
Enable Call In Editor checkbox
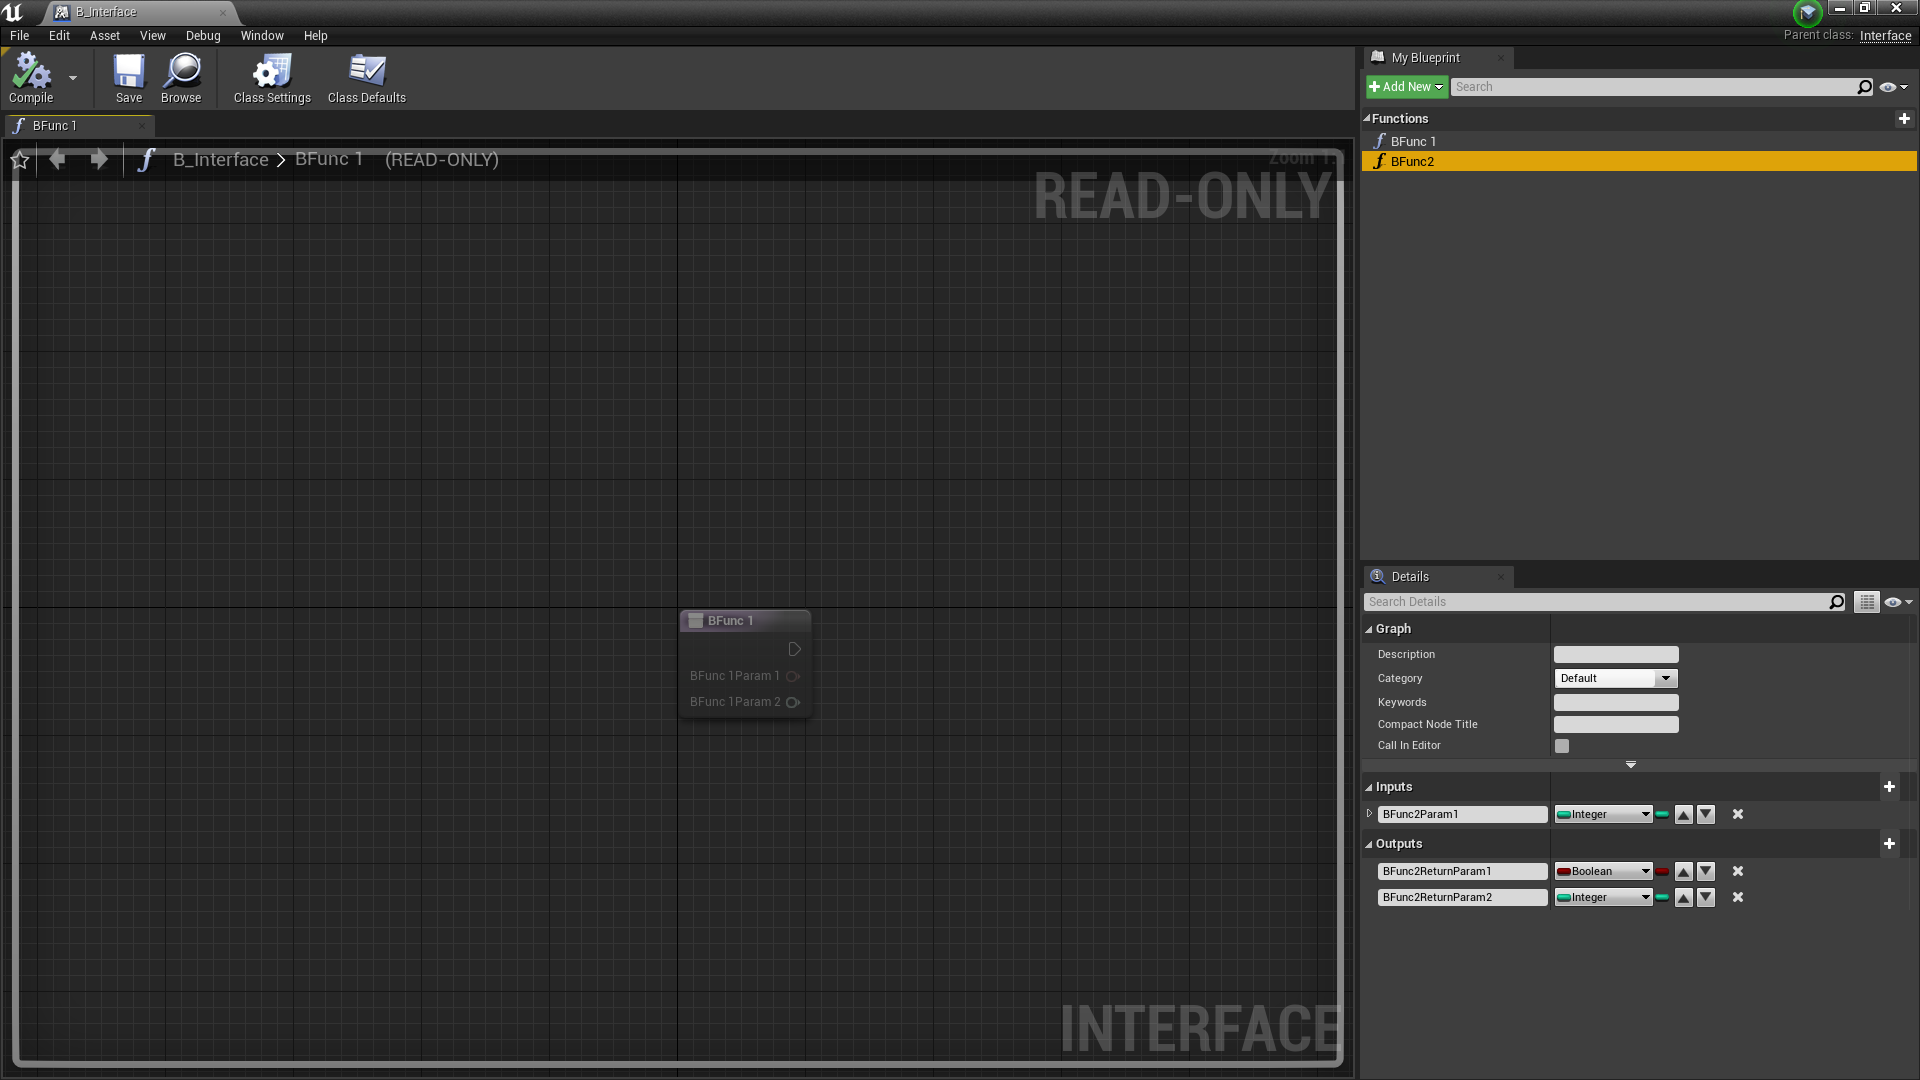point(1562,746)
